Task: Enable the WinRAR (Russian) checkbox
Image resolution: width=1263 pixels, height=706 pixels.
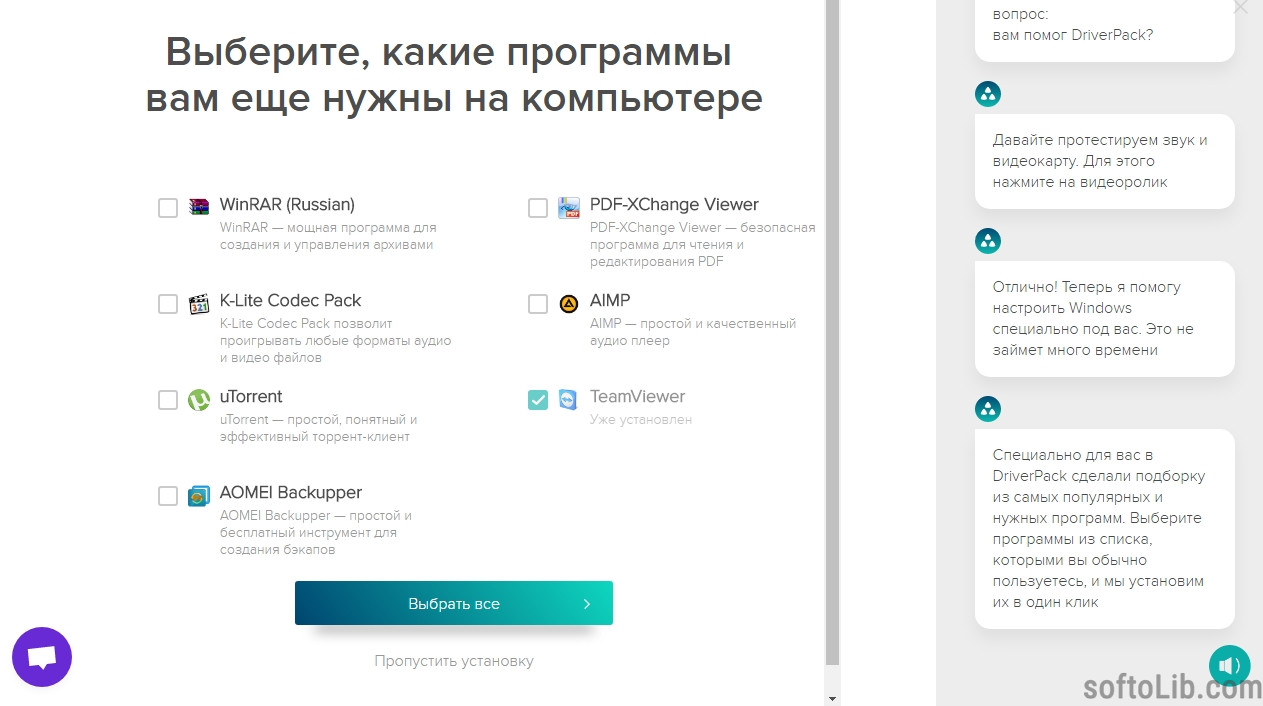Action: click(168, 208)
